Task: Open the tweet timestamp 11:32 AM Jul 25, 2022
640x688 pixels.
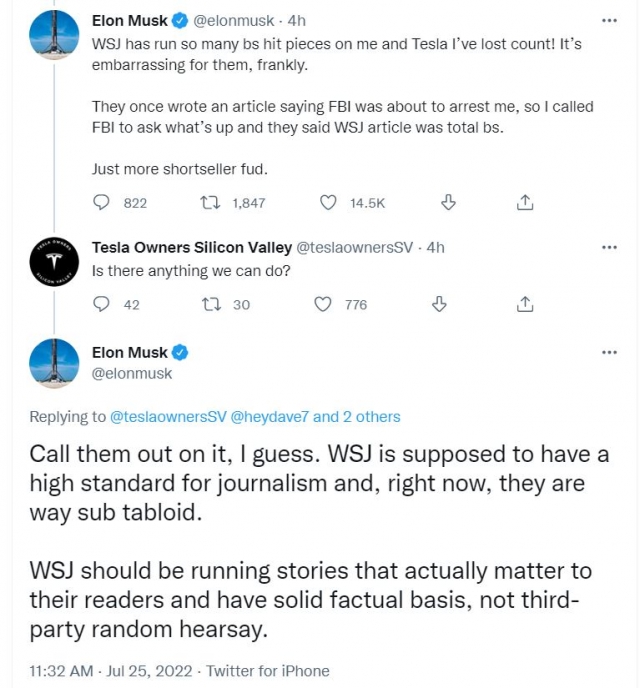Action: (x=111, y=671)
